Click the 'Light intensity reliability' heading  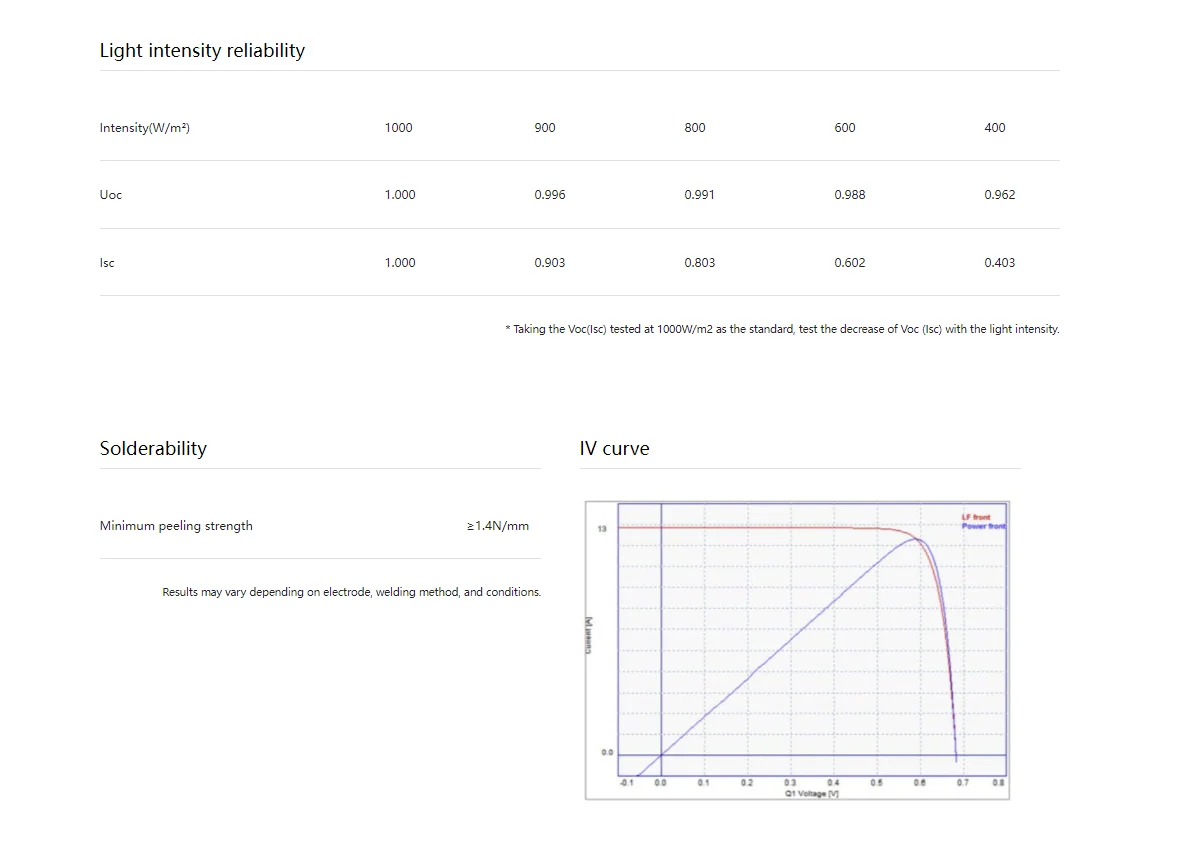pyautogui.click(x=202, y=50)
